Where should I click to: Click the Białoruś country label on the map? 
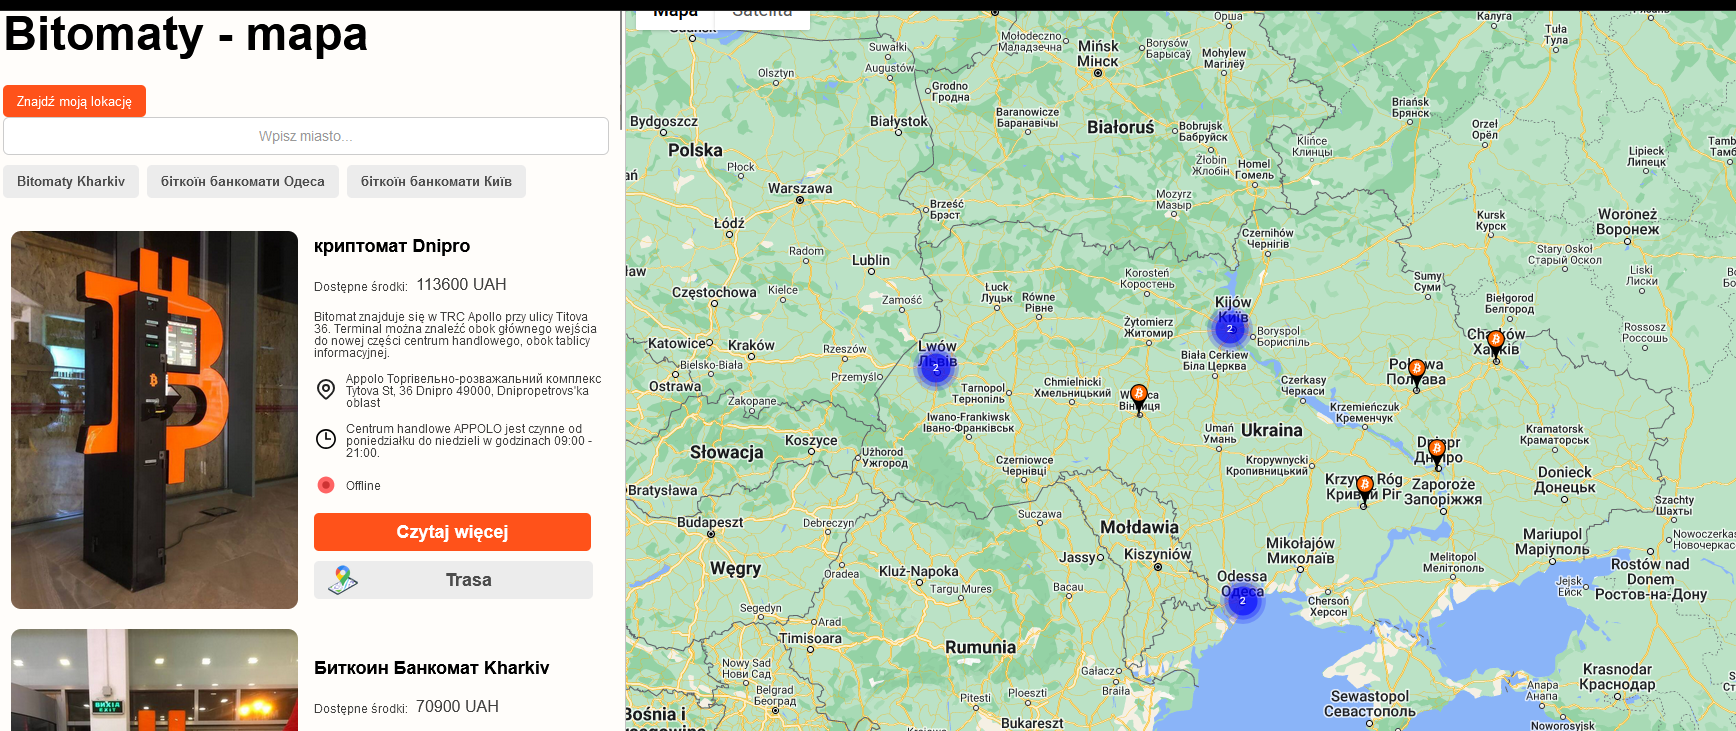1121,127
